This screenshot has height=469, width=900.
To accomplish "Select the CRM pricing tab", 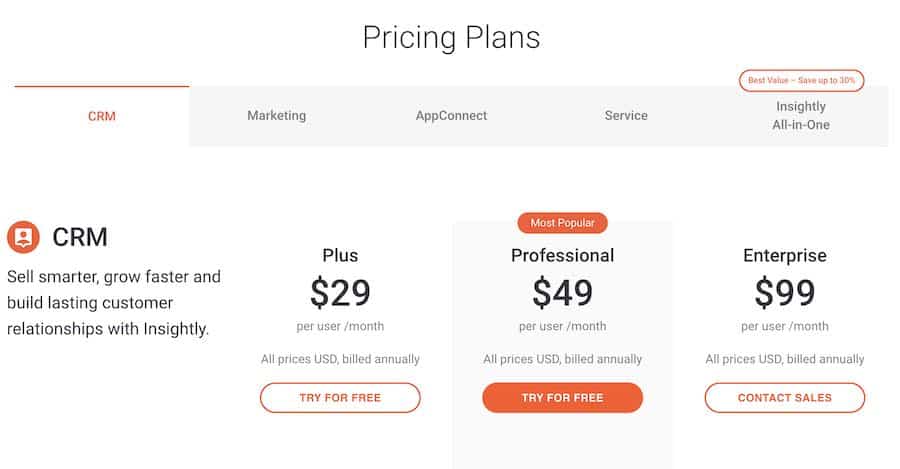I will (x=102, y=116).
